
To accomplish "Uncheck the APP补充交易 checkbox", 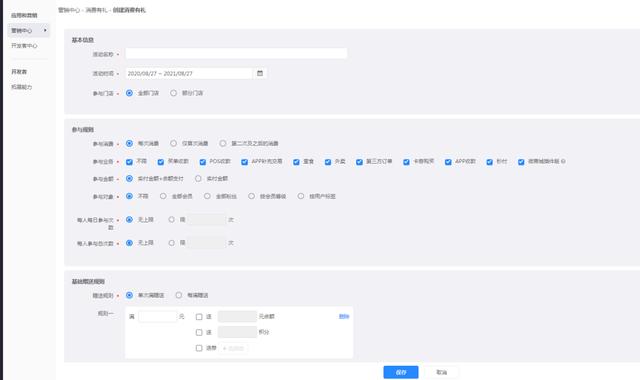I will [x=244, y=162].
